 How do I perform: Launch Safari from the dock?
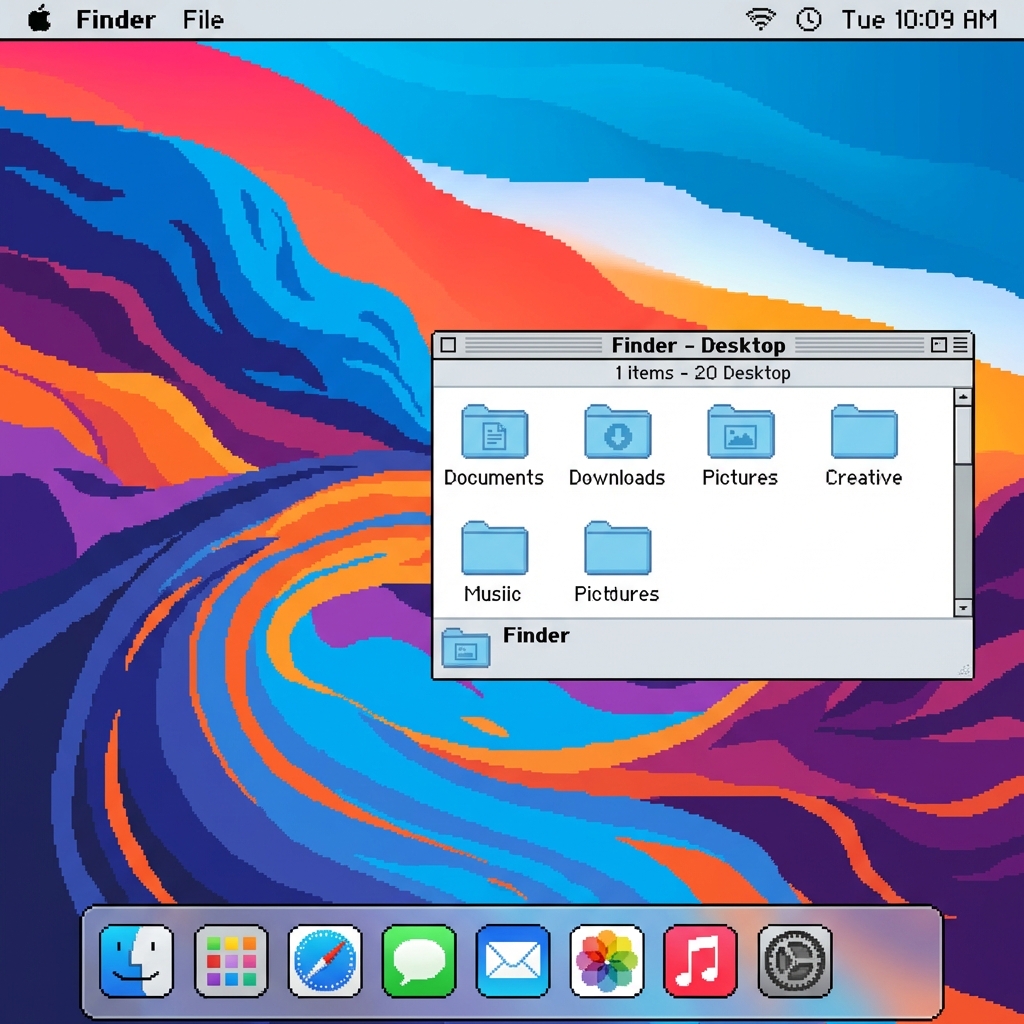pyautogui.click(x=324, y=961)
